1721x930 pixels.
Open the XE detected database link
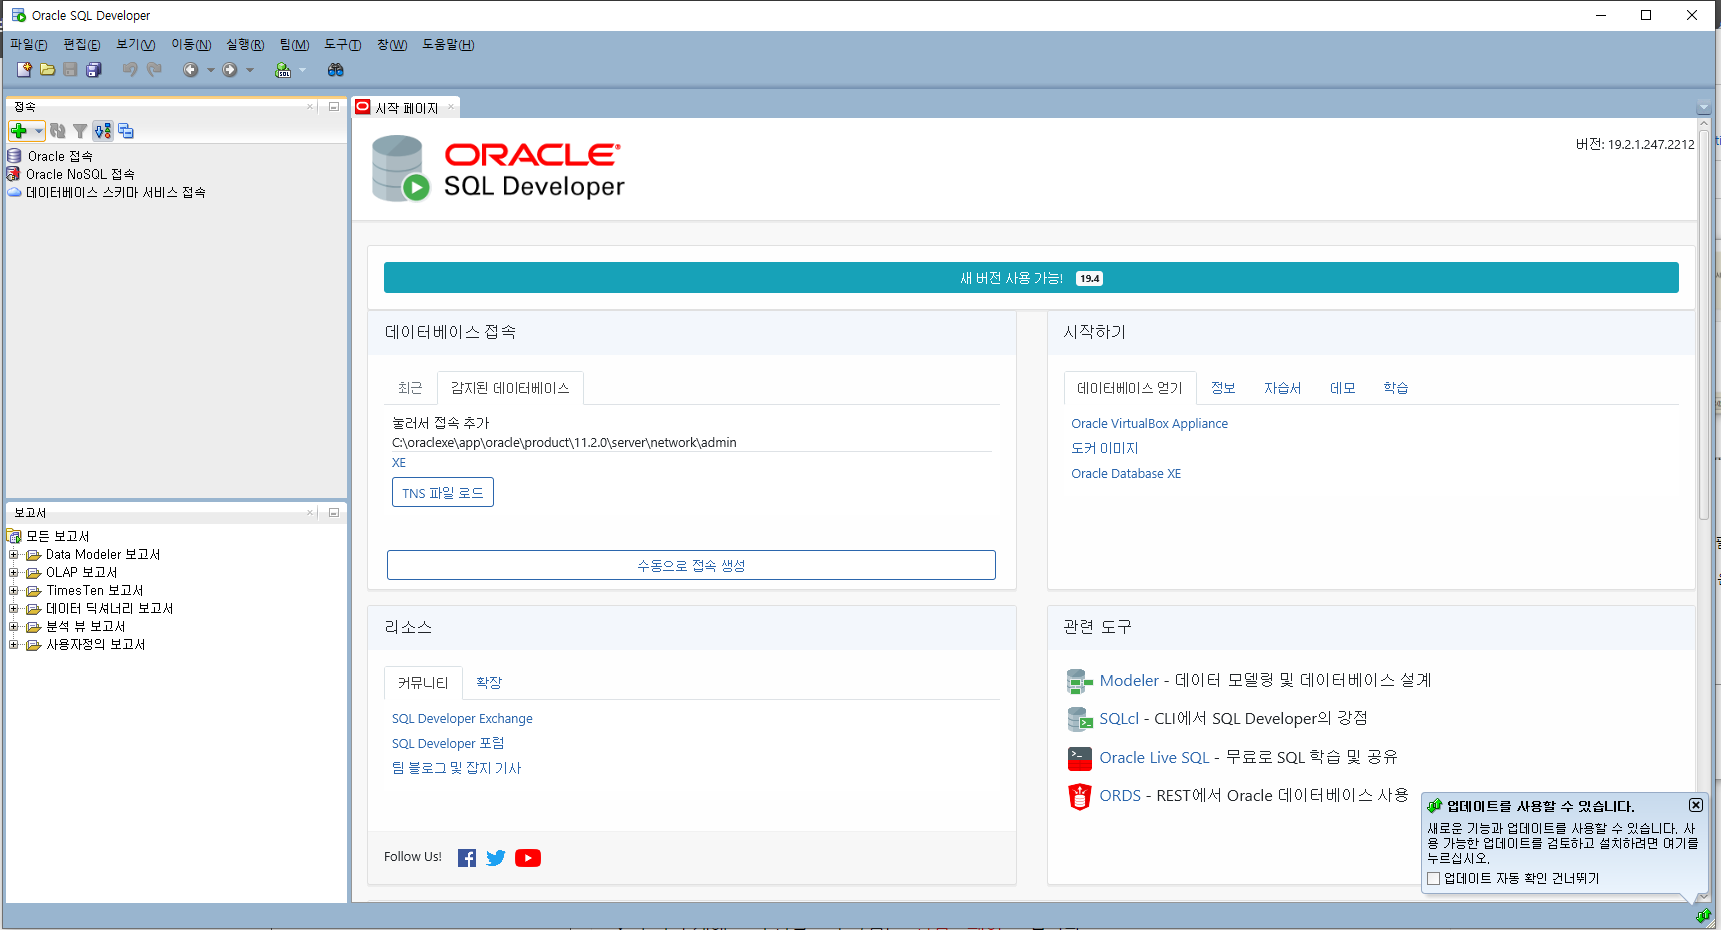pyautogui.click(x=399, y=463)
